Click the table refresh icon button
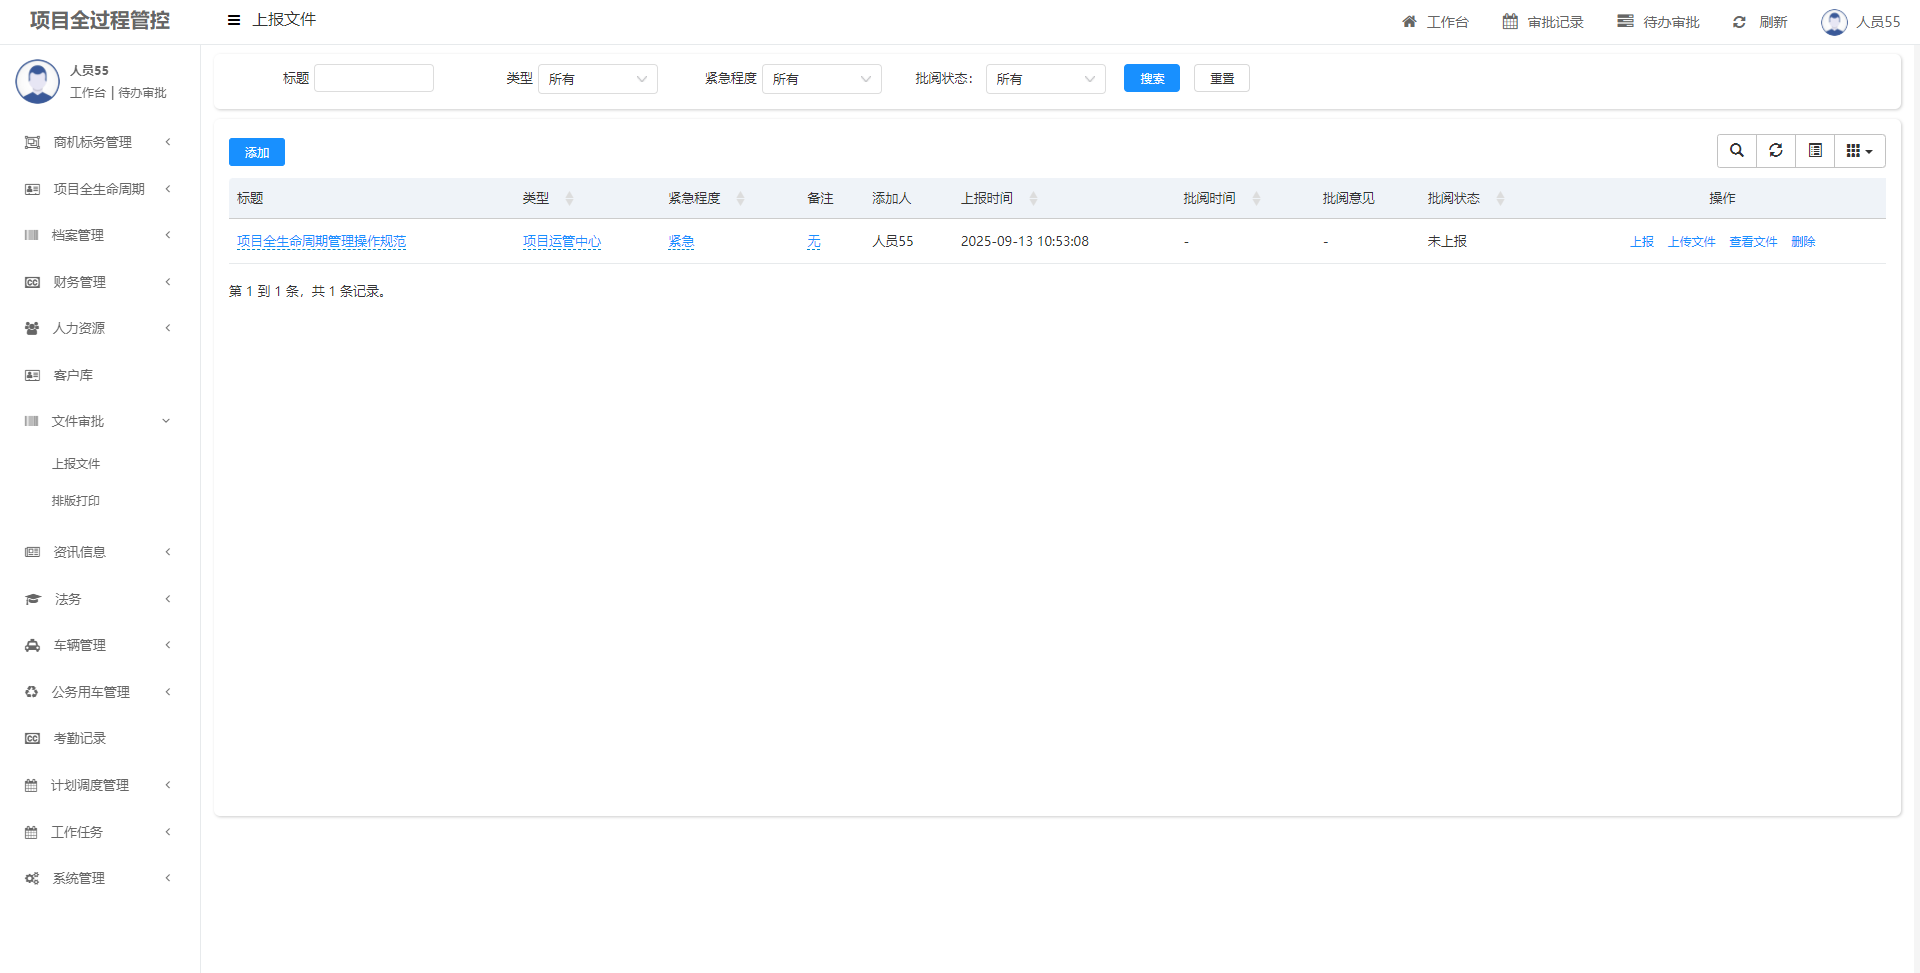Image resolution: width=1920 pixels, height=973 pixels. [1776, 151]
